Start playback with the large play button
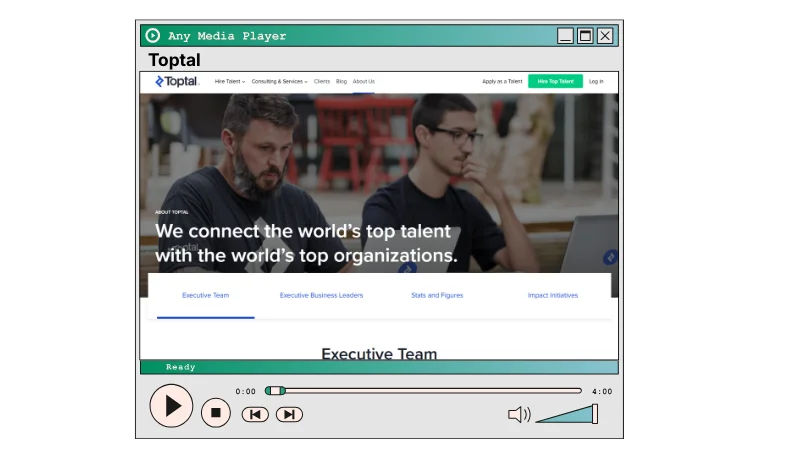Viewport: 800px width, 450px height. (171, 406)
